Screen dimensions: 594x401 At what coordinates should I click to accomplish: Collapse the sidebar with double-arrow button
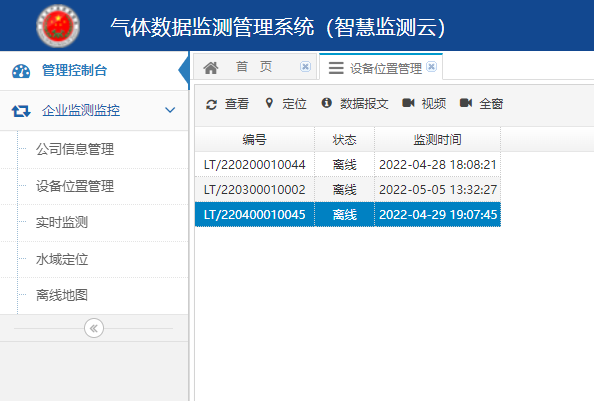(x=94, y=328)
